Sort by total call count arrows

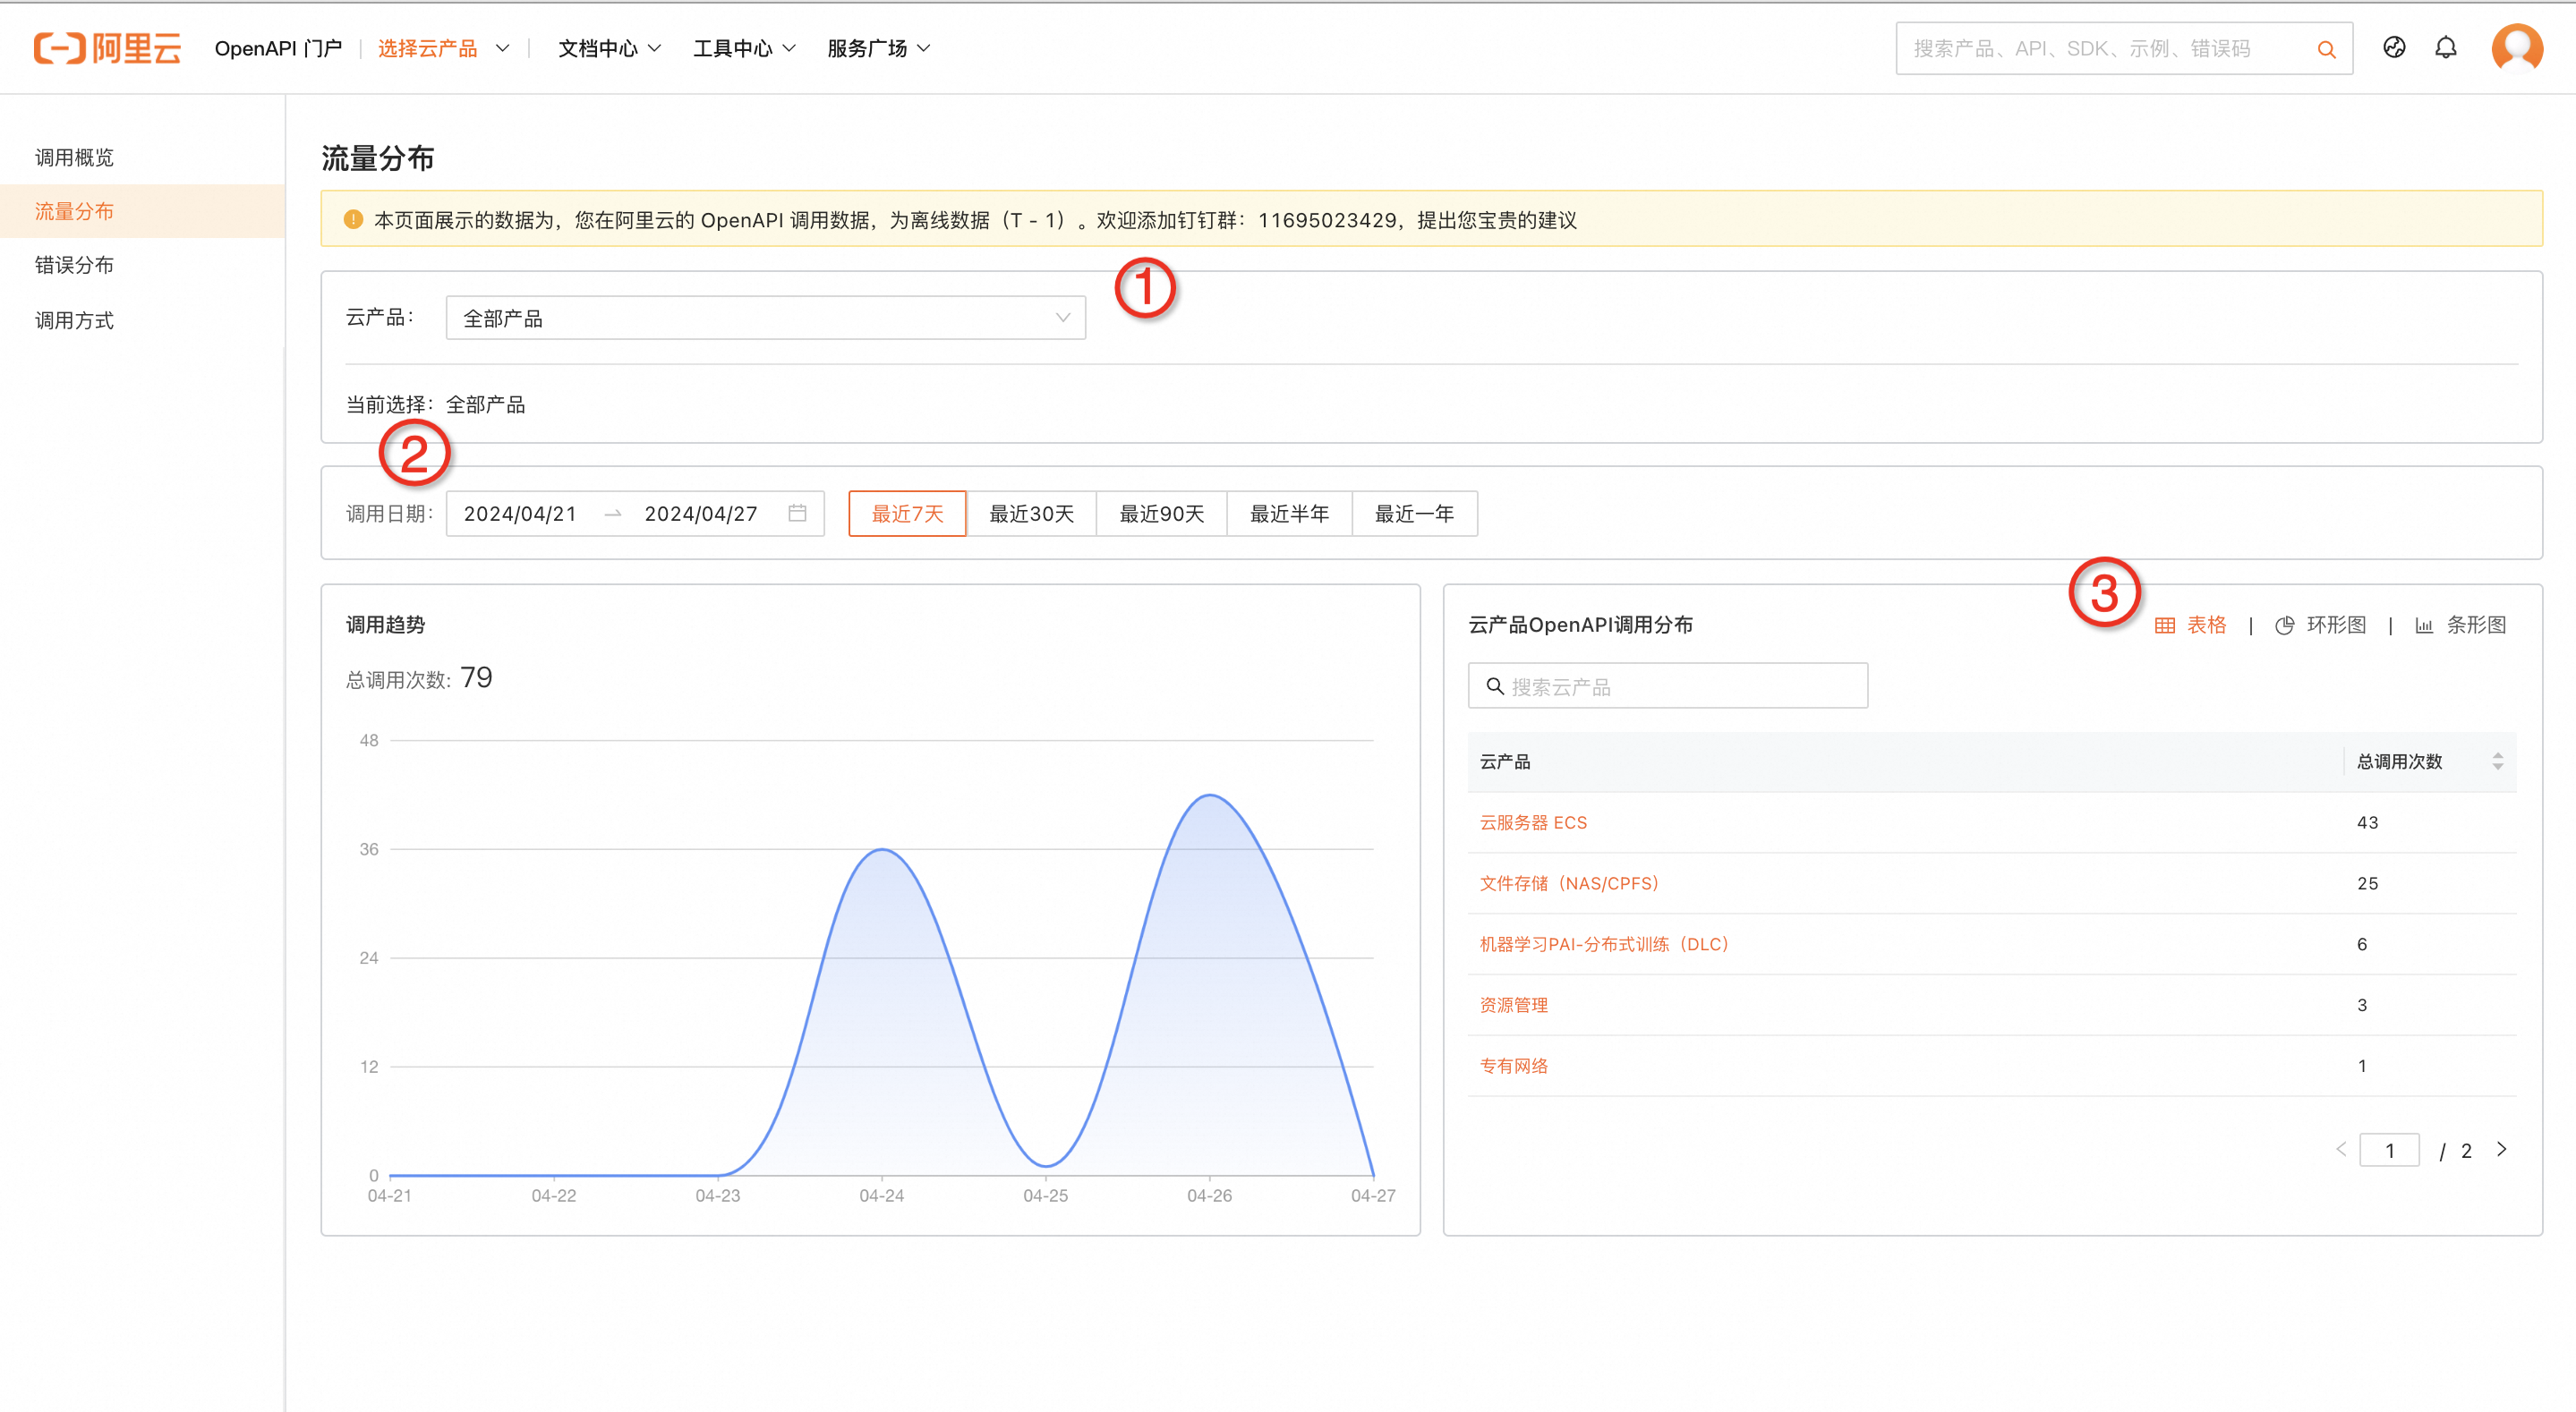2497,762
